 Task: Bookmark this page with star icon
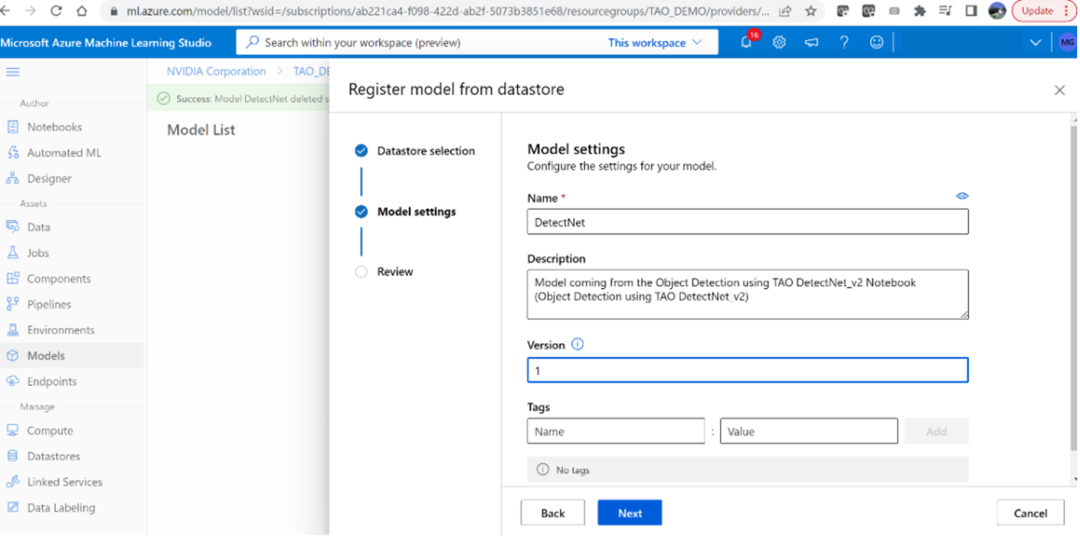click(x=811, y=11)
